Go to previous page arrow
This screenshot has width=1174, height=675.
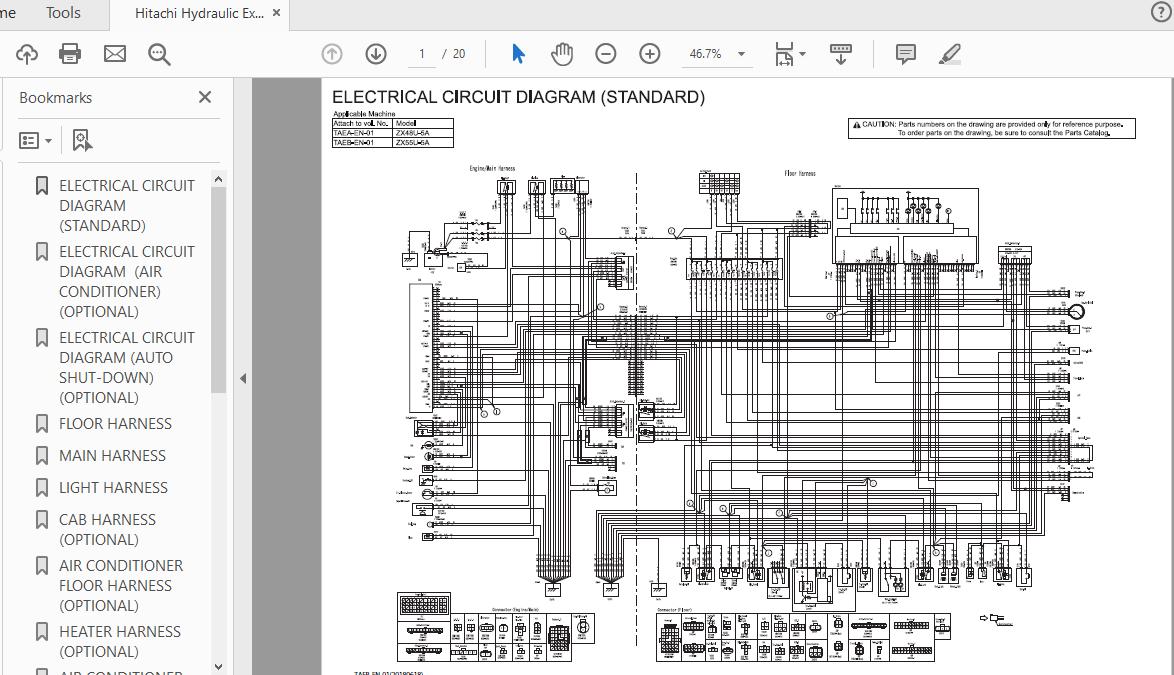click(332, 54)
